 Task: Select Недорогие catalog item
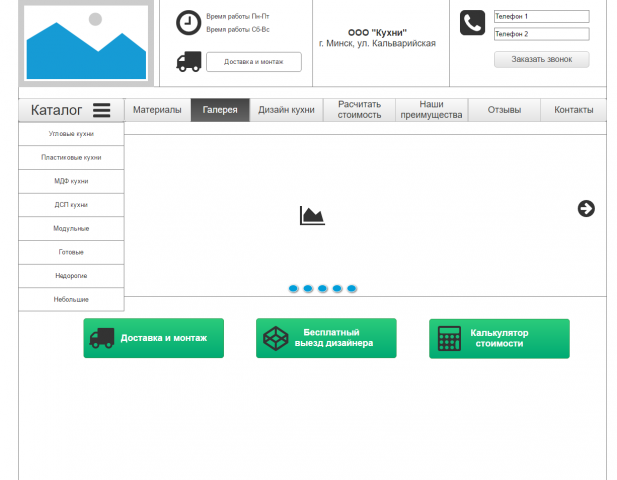(71, 275)
